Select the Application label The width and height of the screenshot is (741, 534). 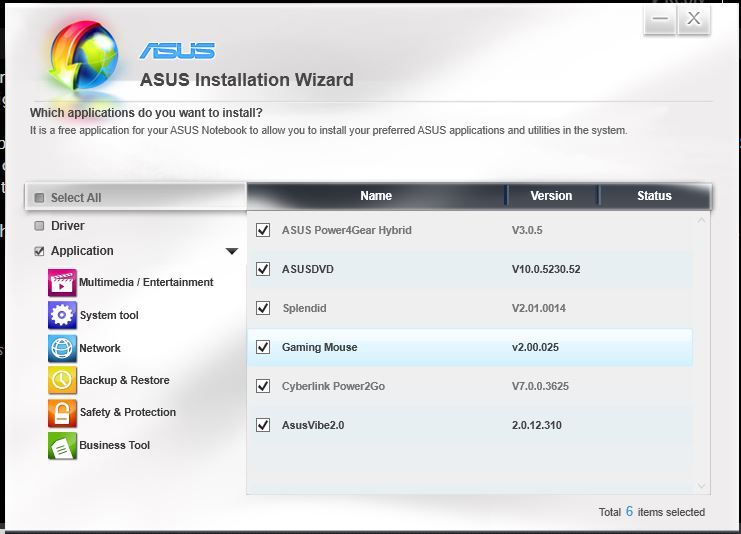pos(82,251)
